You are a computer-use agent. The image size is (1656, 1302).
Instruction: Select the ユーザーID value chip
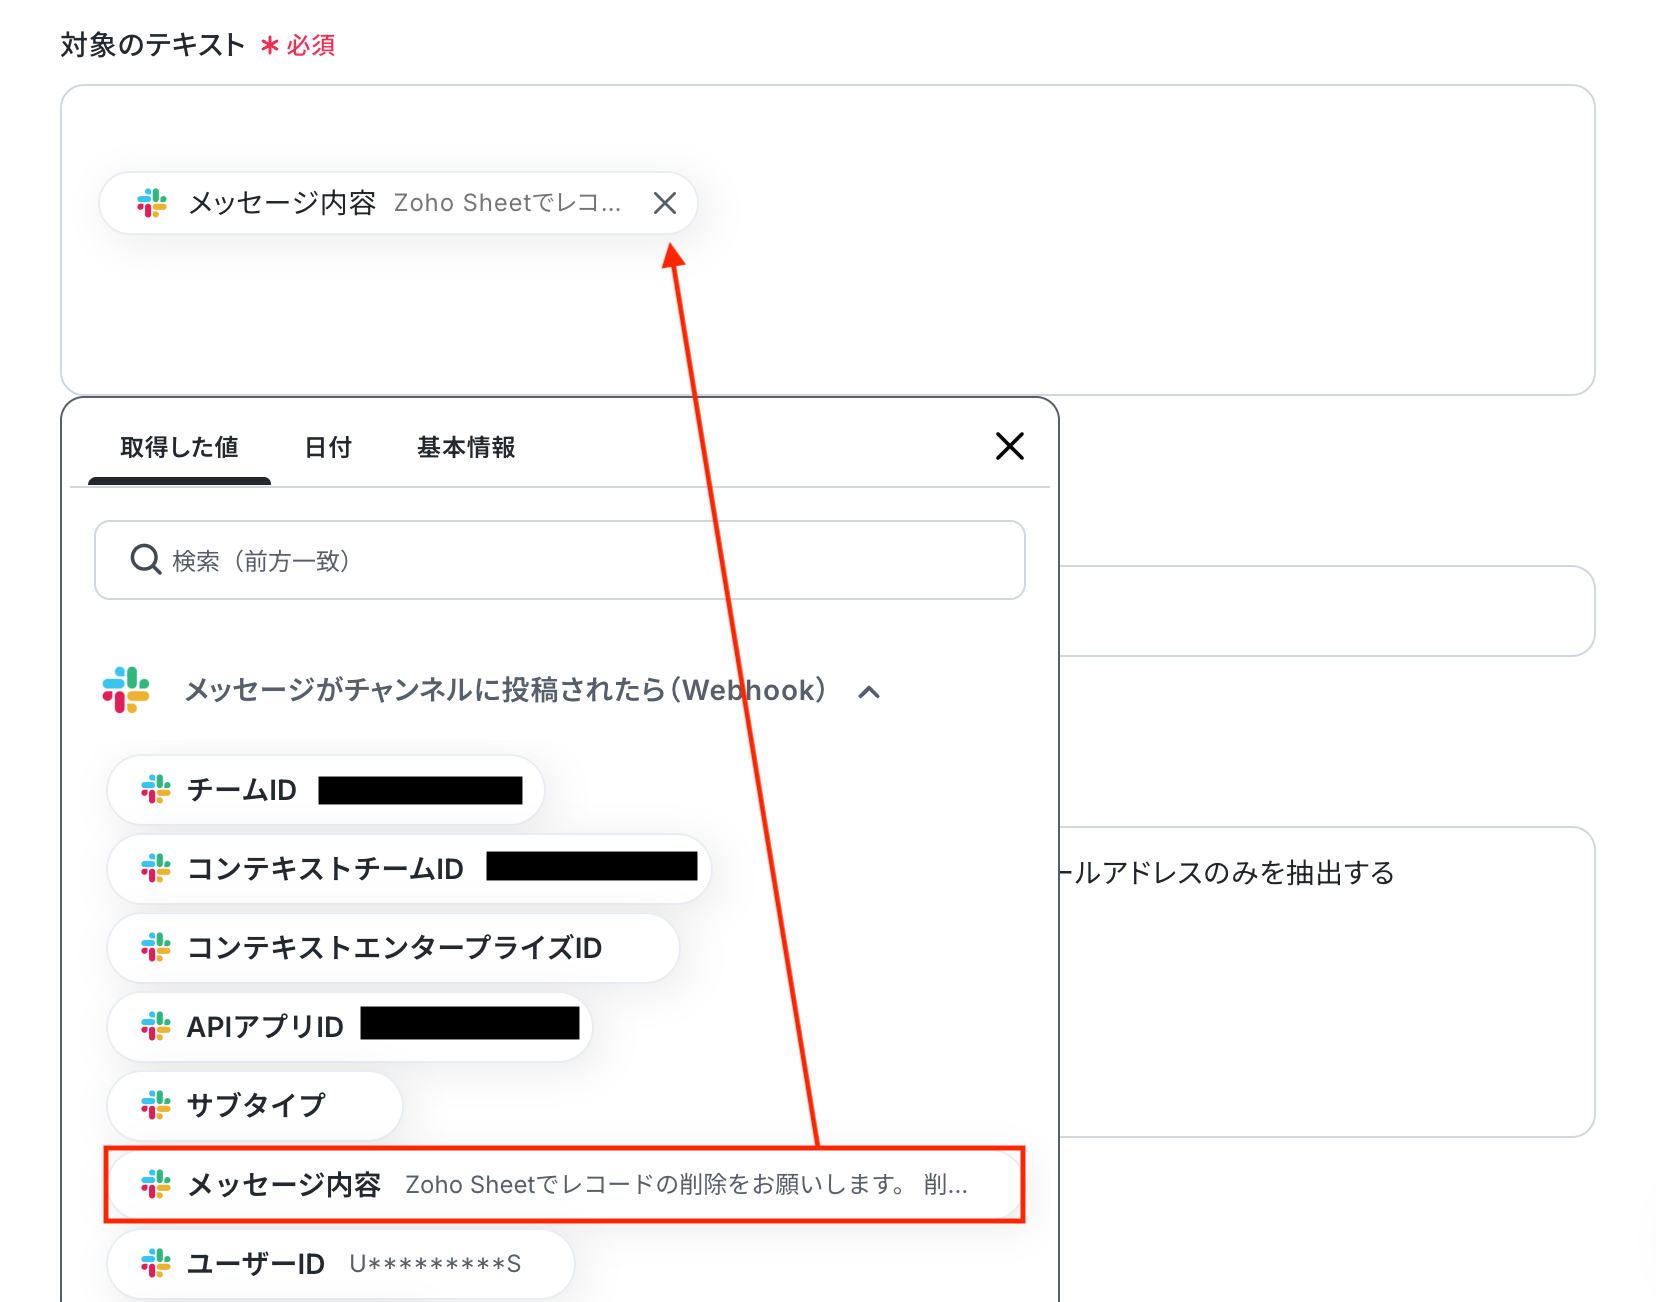tap(341, 1263)
